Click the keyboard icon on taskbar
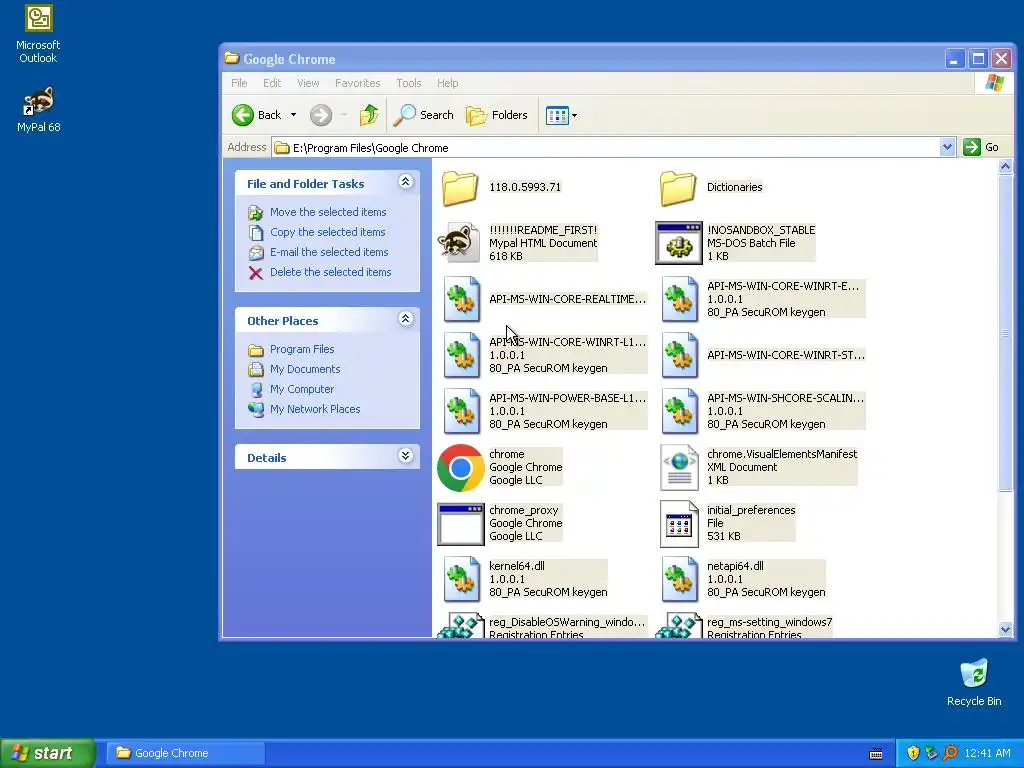The image size is (1024, 768). [x=876, y=754]
